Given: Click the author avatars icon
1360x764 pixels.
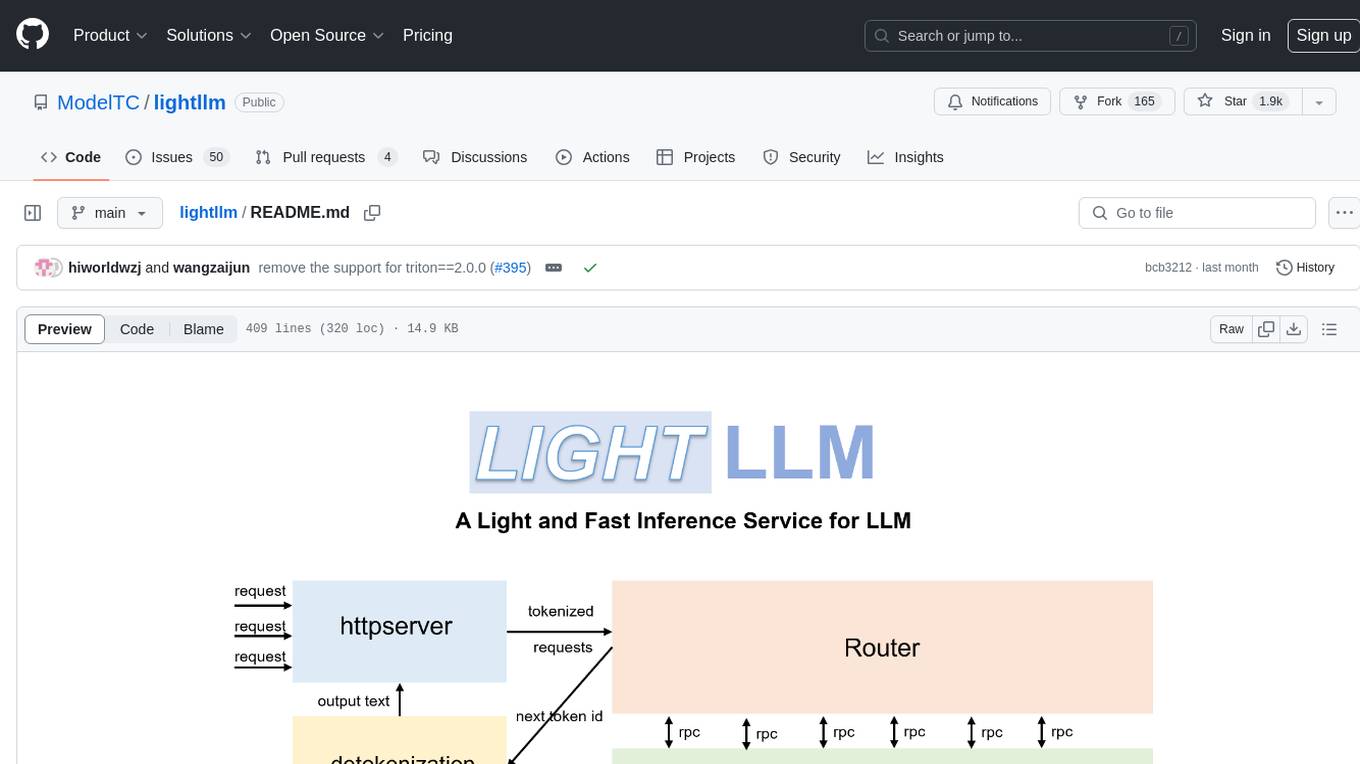Looking at the screenshot, I should [x=49, y=268].
